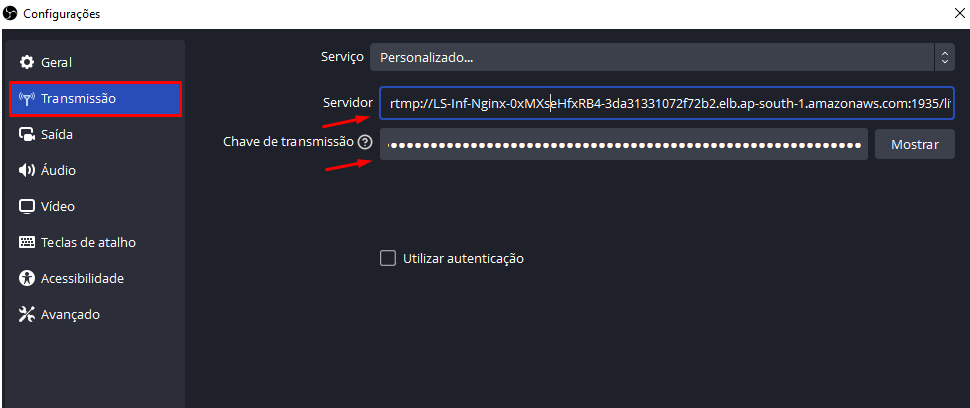Viewport: 970px width, 408px height.
Task: Click the Saída output icon
Action: click(x=27, y=134)
